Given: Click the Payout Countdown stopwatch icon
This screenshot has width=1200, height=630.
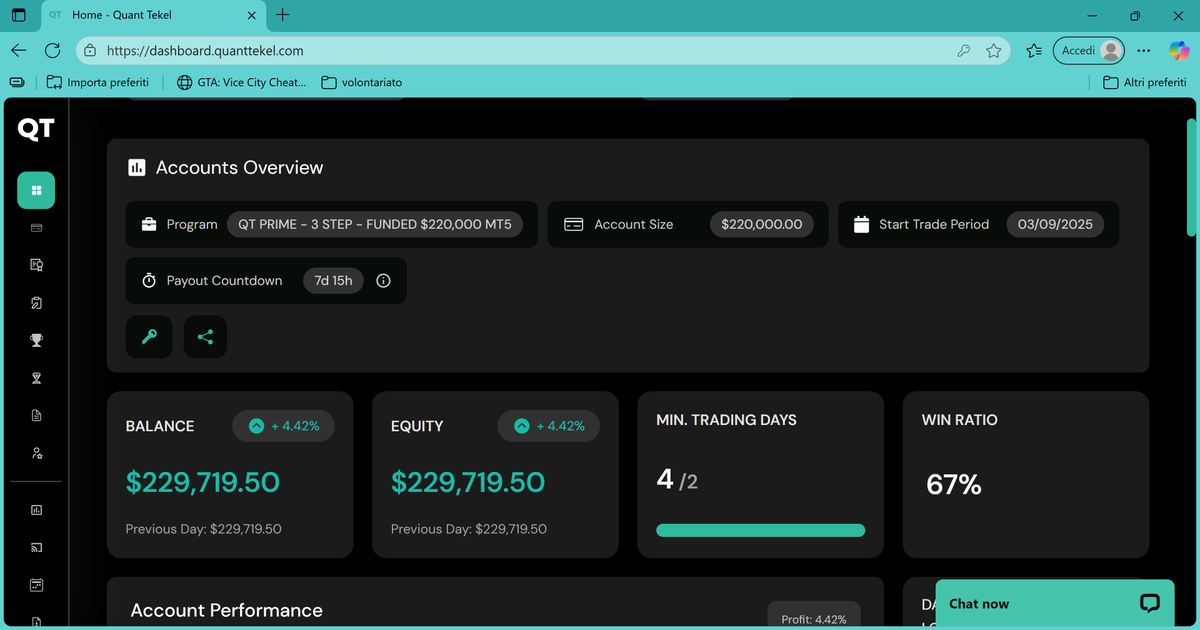Looking at the screenshot, I should [x=149, y=281].
